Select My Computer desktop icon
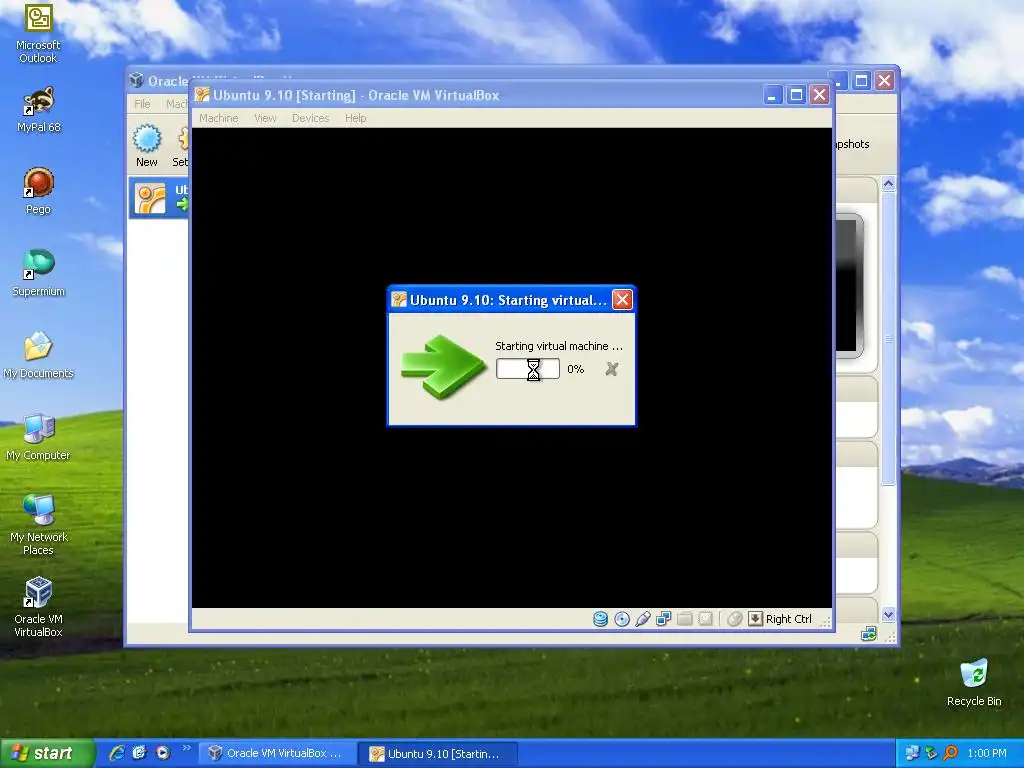 coord(38,437)
